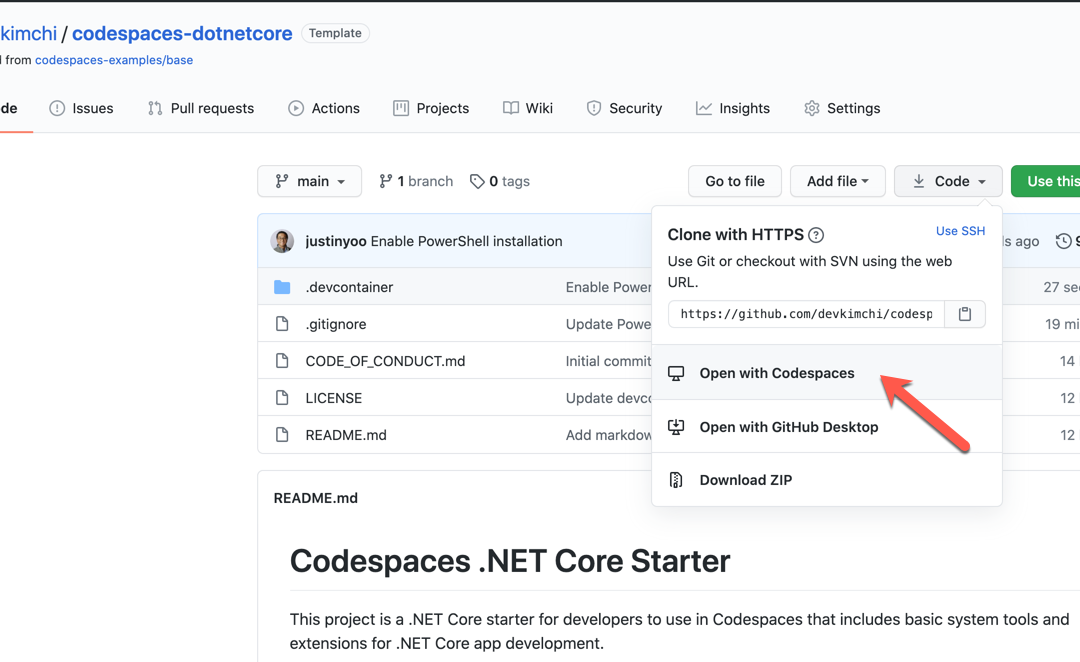Image resolution: width=1080 pixels, height=662 pixels.
Task: Click the file icon next to CODE_OF_CONDUCT.md
Action: click(282, 361)
